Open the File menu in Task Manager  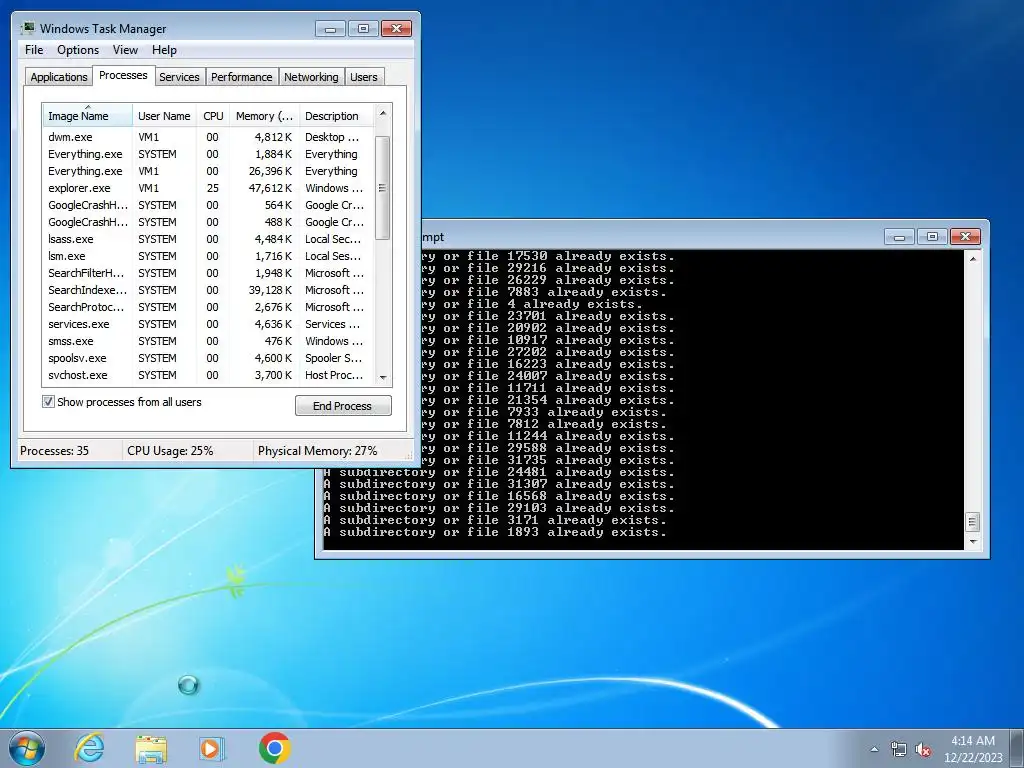pyautogui.click(x=34, y=50)
